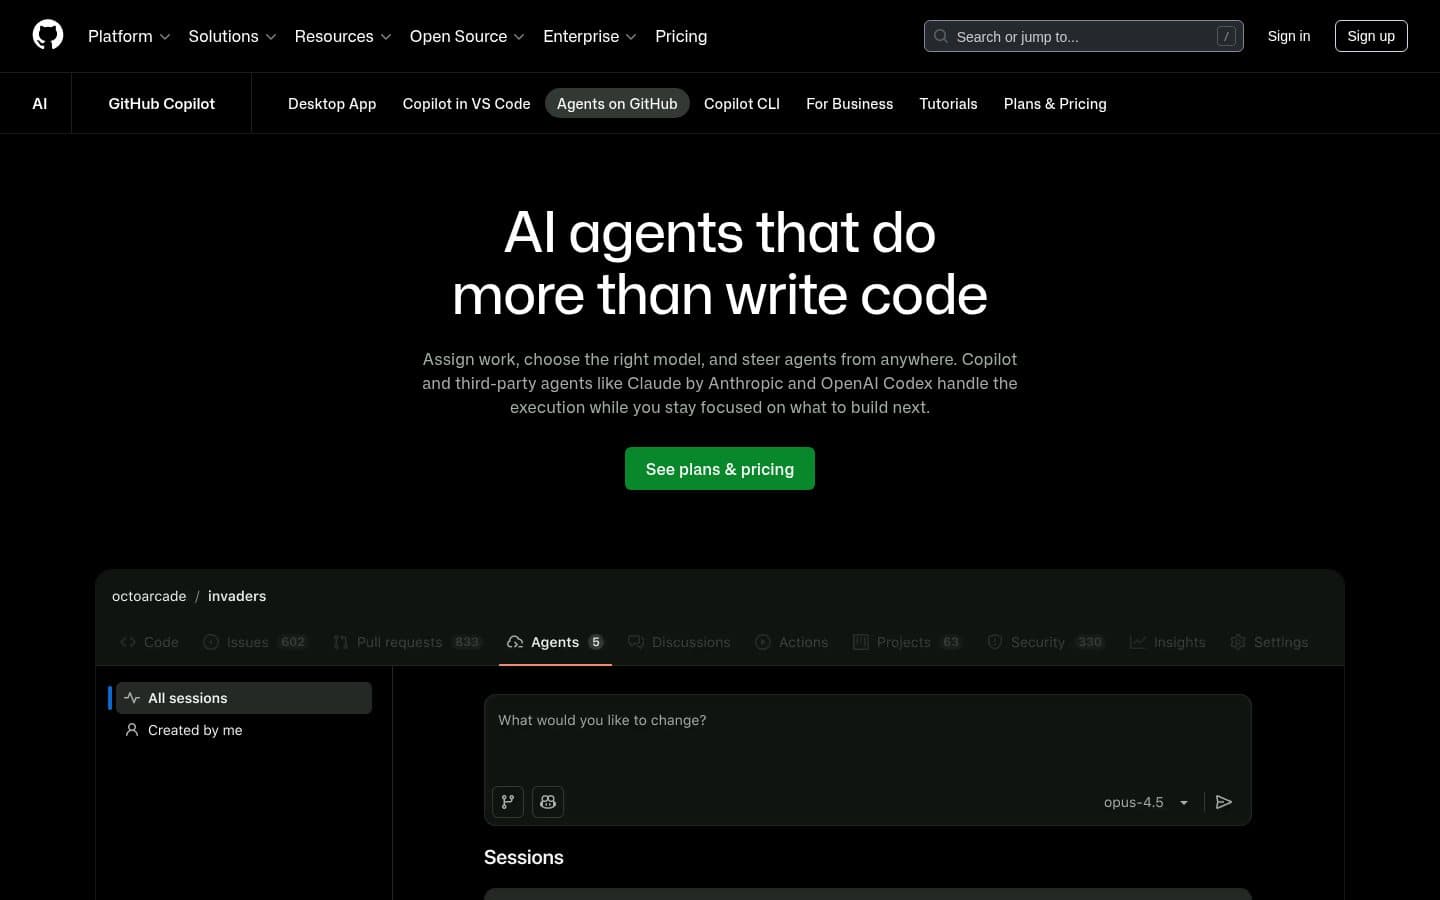The height and width of the screenshot is (900, 1440).
Task: Open the Pricing page from top nav
Action: tap(681, 36)
